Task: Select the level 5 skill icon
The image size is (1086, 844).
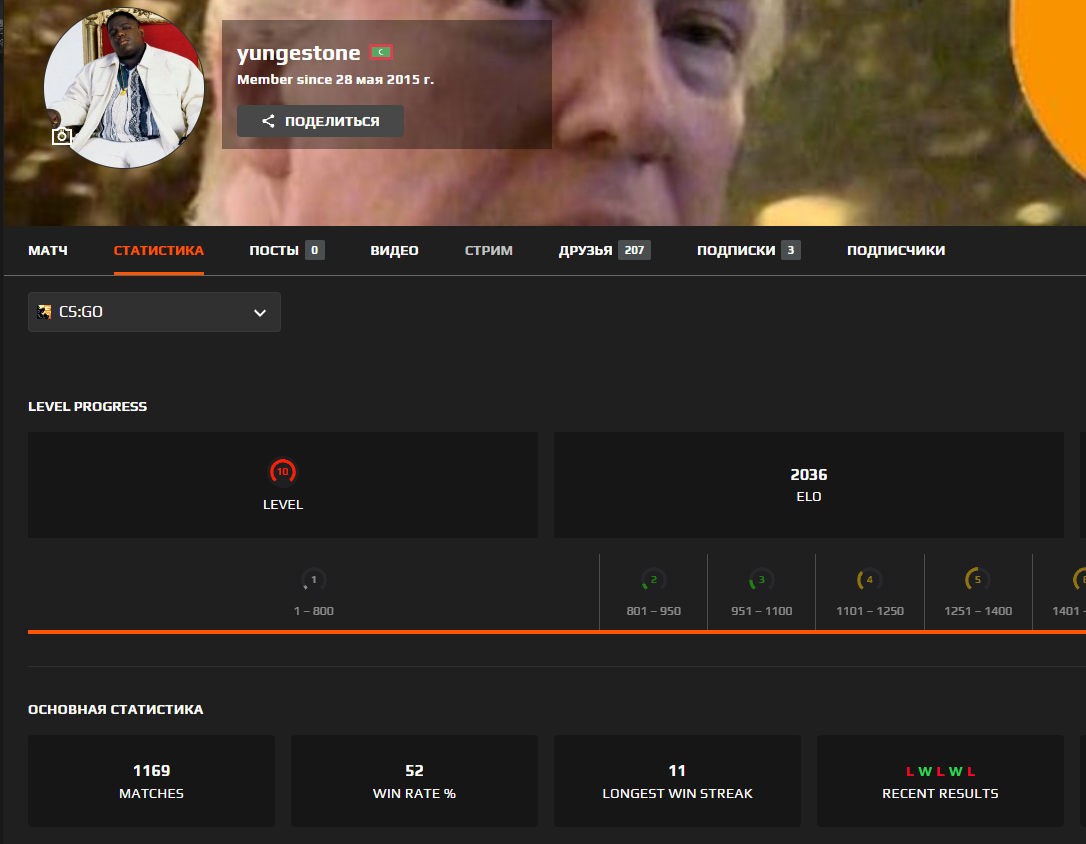Action: [x=977, y=580]
